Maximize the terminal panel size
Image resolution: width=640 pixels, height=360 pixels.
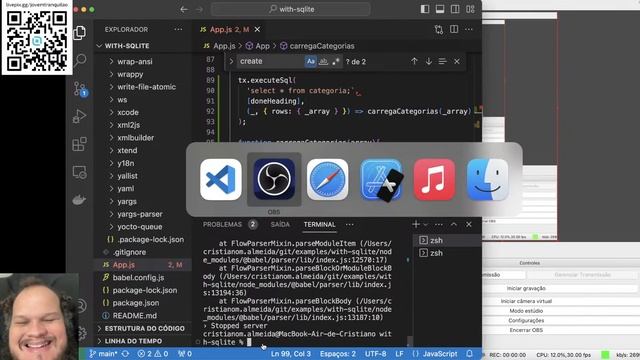point(454,224)
